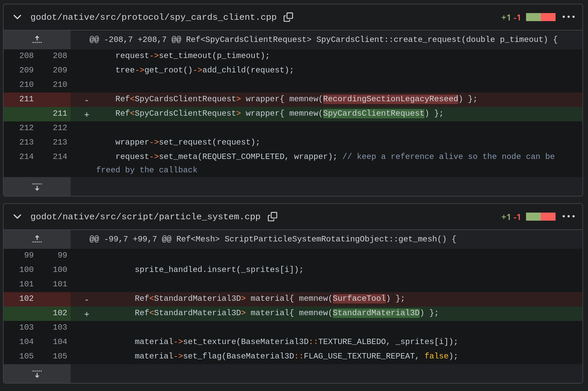588x391 pixels.
Task: Click the diffstat bar of spy_cards_client.cpp
Action: pyautogui.click(x=540, y=17)
